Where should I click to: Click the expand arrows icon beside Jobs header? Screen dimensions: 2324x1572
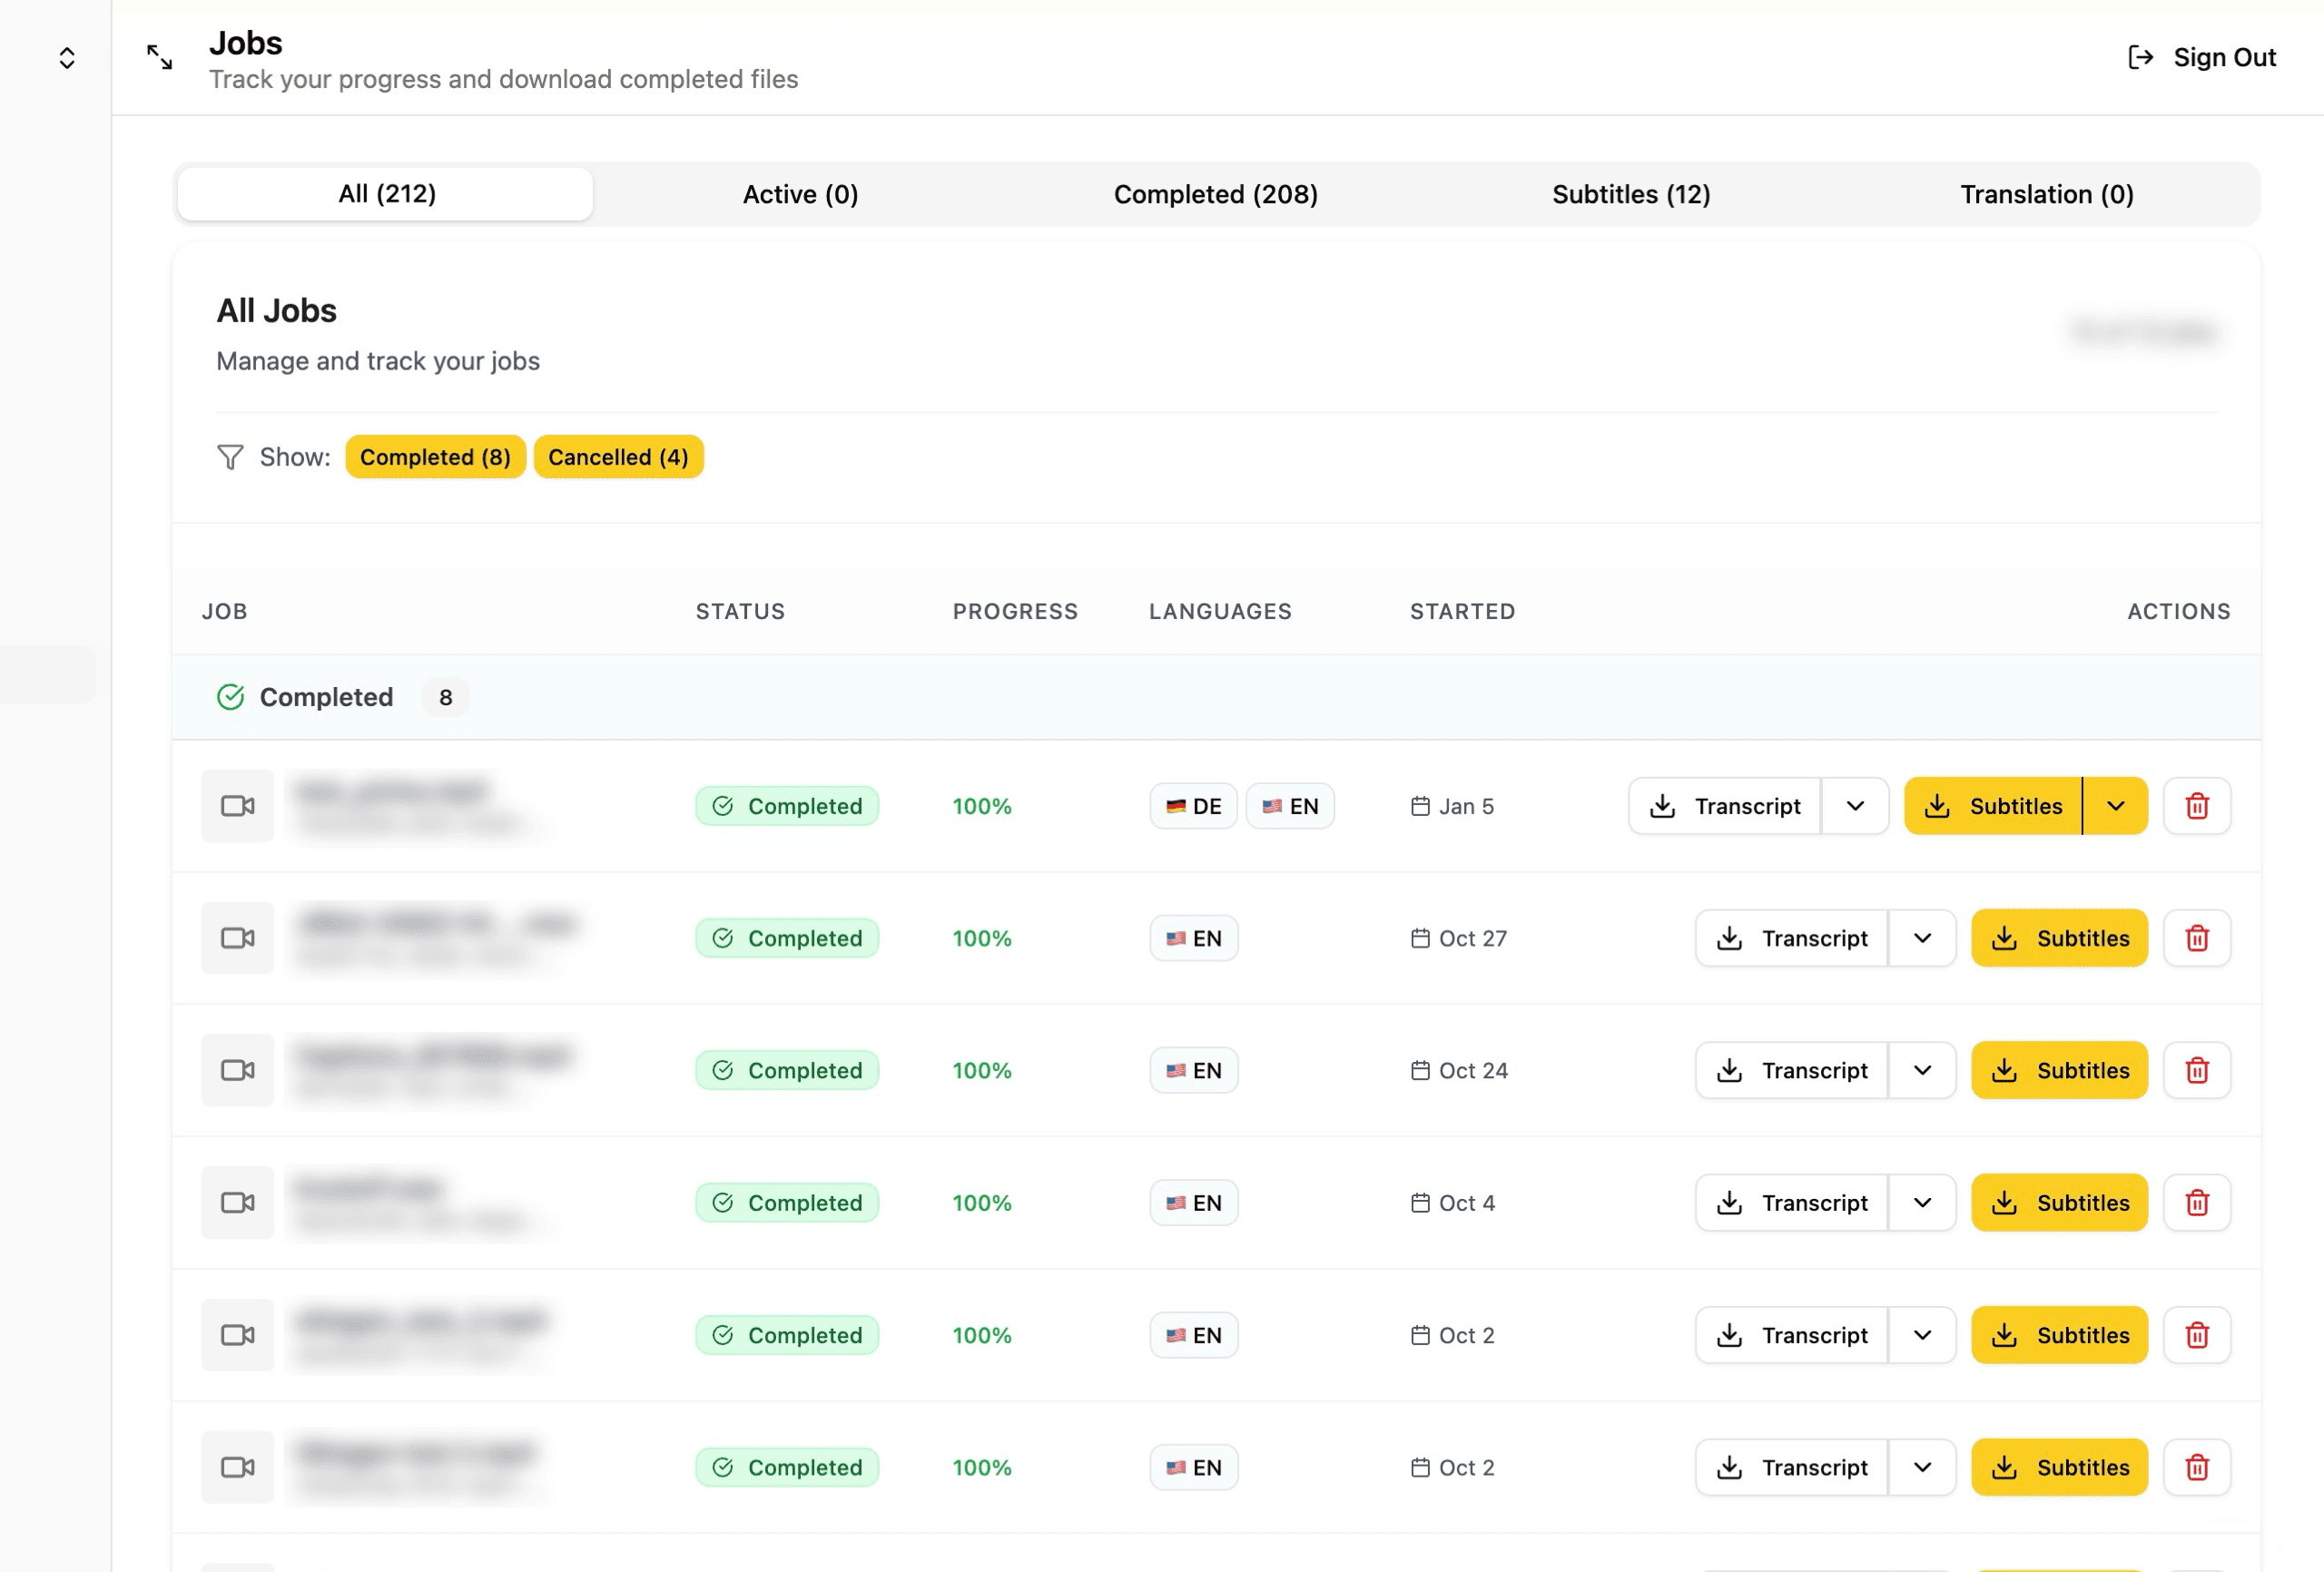[x=158, y=57]
